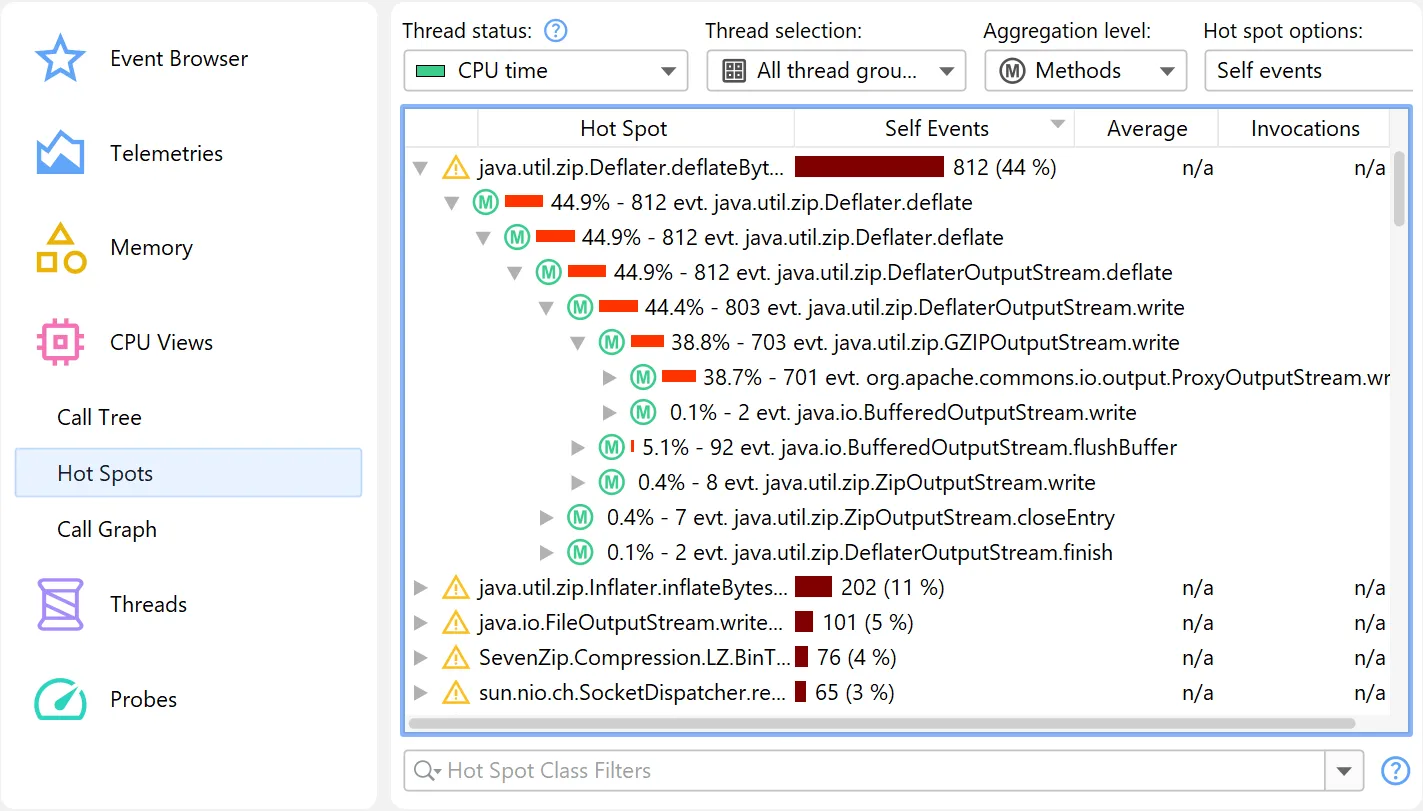This screenshot has width=1423, height=811.
Task: Click warning icon next to Inflater.inflateBytes
Action: tap(456, 587)
